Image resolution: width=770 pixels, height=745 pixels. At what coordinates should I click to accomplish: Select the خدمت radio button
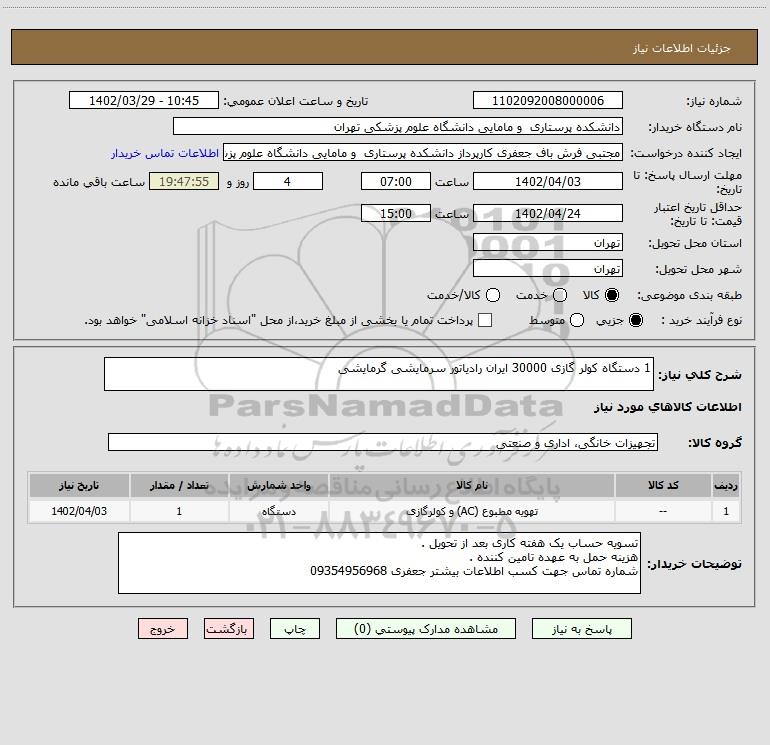pos(560,295)
